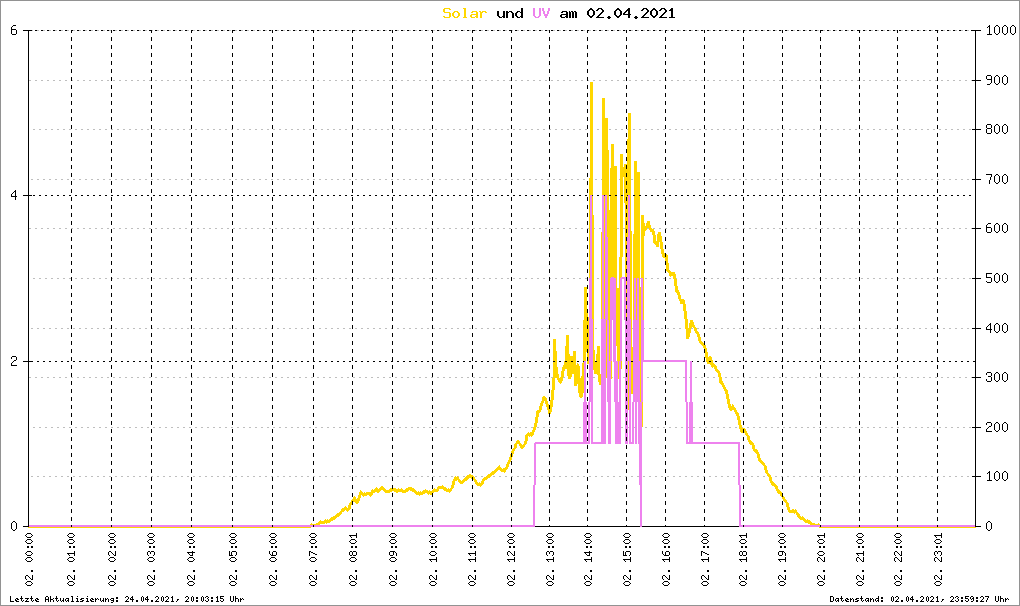Click right axis label '1000'

[1000, 31]
